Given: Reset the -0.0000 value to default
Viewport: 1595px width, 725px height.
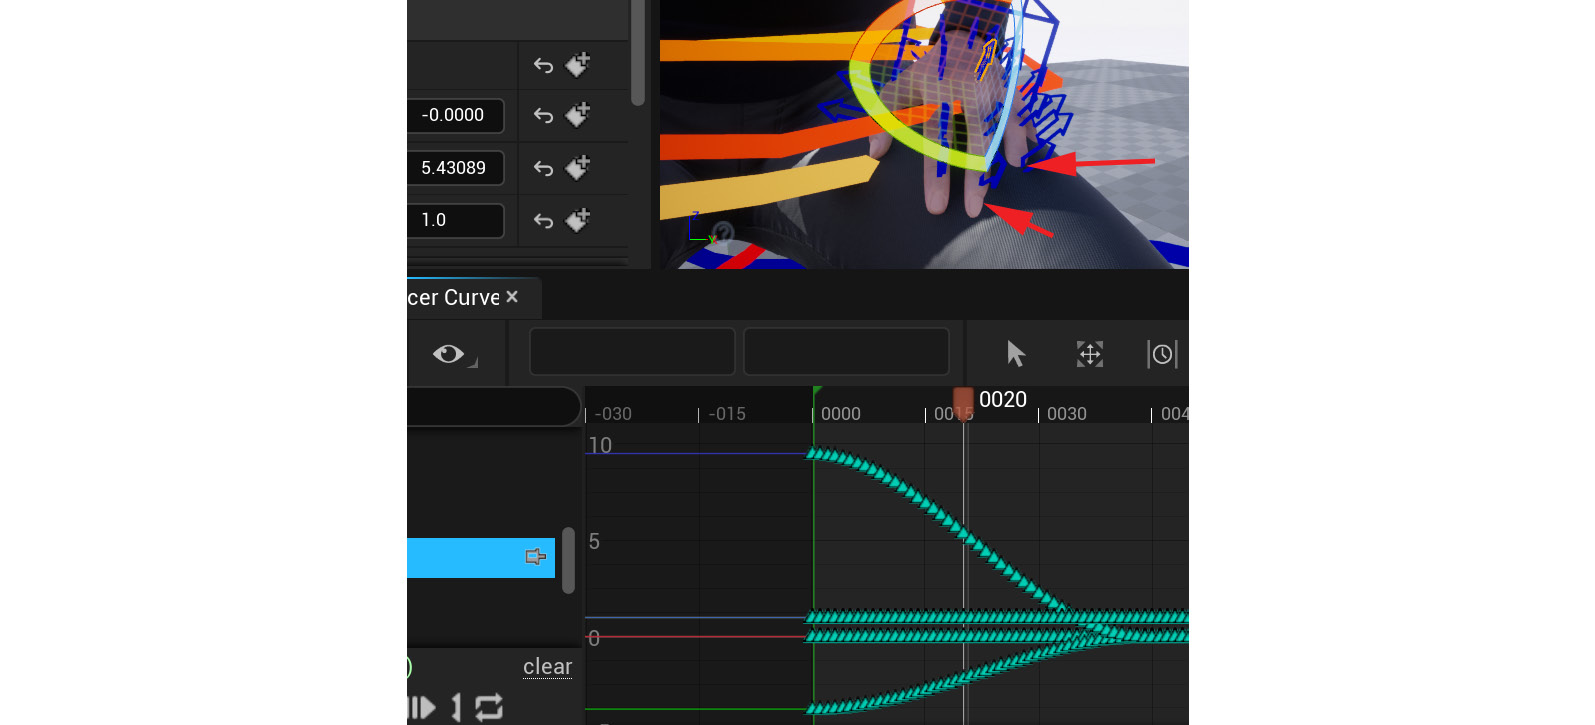Looking at the screenshot, I should click(x=543, y=116).
